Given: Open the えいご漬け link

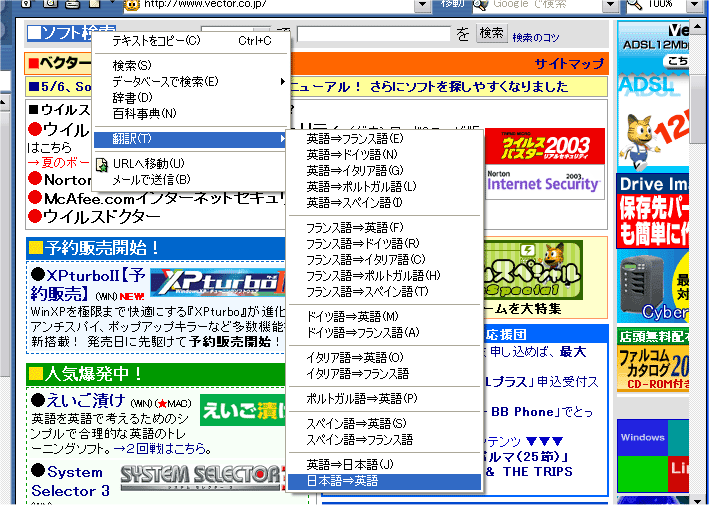Looking at the screenshot, I should (85, 400).
